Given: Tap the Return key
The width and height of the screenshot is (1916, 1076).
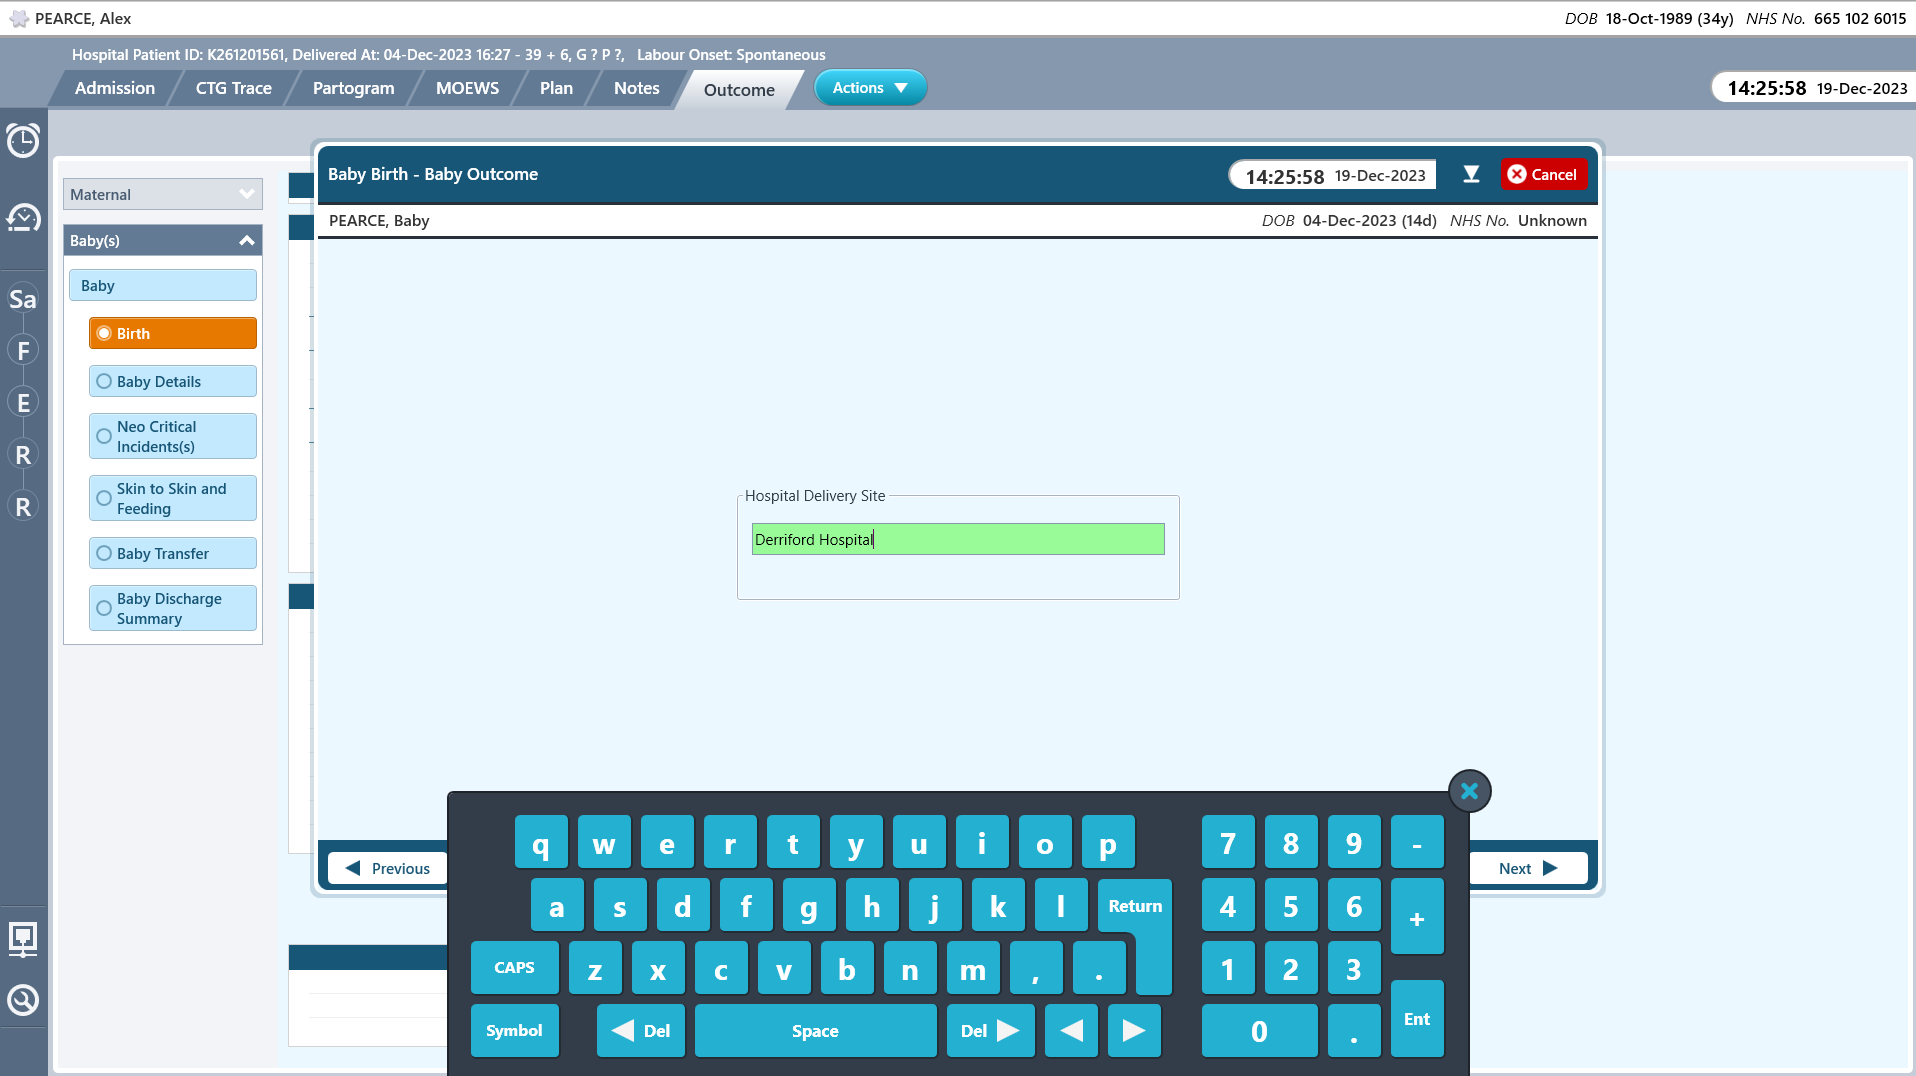Looking at the screenshot, I should (x=1135, y=906).
